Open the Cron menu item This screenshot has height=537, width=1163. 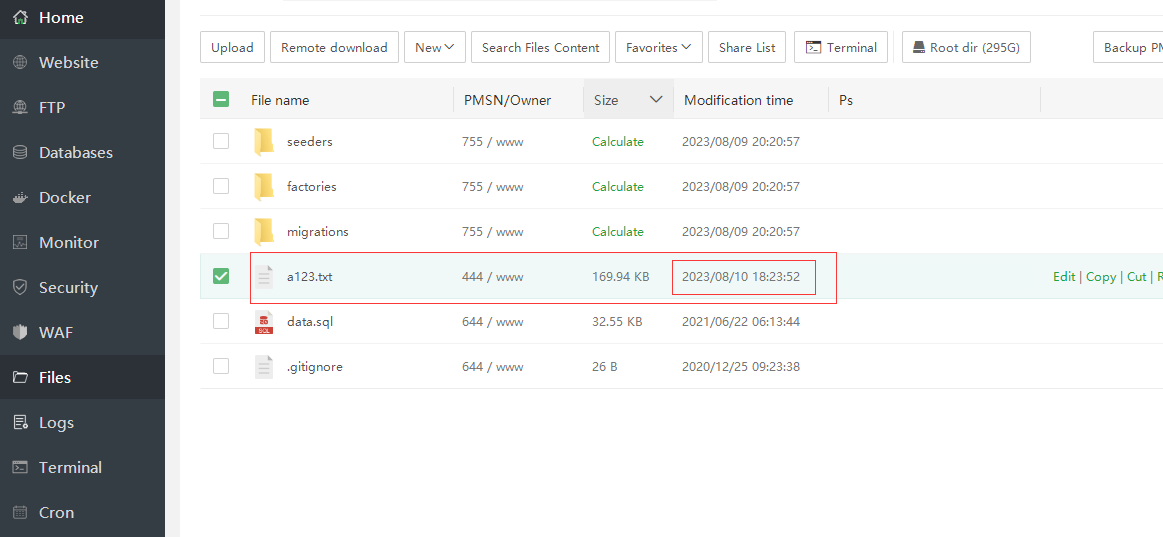point(56,513)
